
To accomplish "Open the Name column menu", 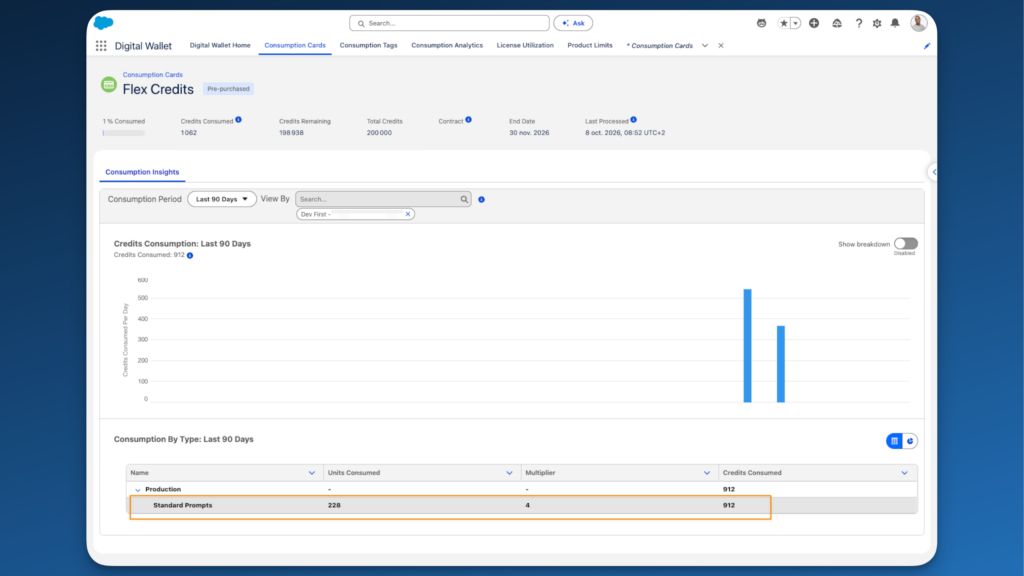I will [x=312, y=473].
